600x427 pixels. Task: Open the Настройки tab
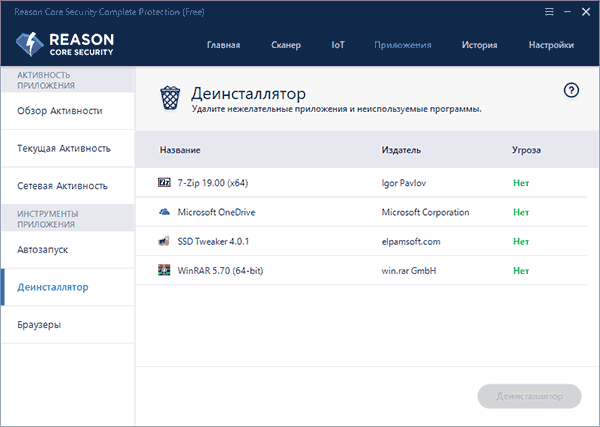551,45
